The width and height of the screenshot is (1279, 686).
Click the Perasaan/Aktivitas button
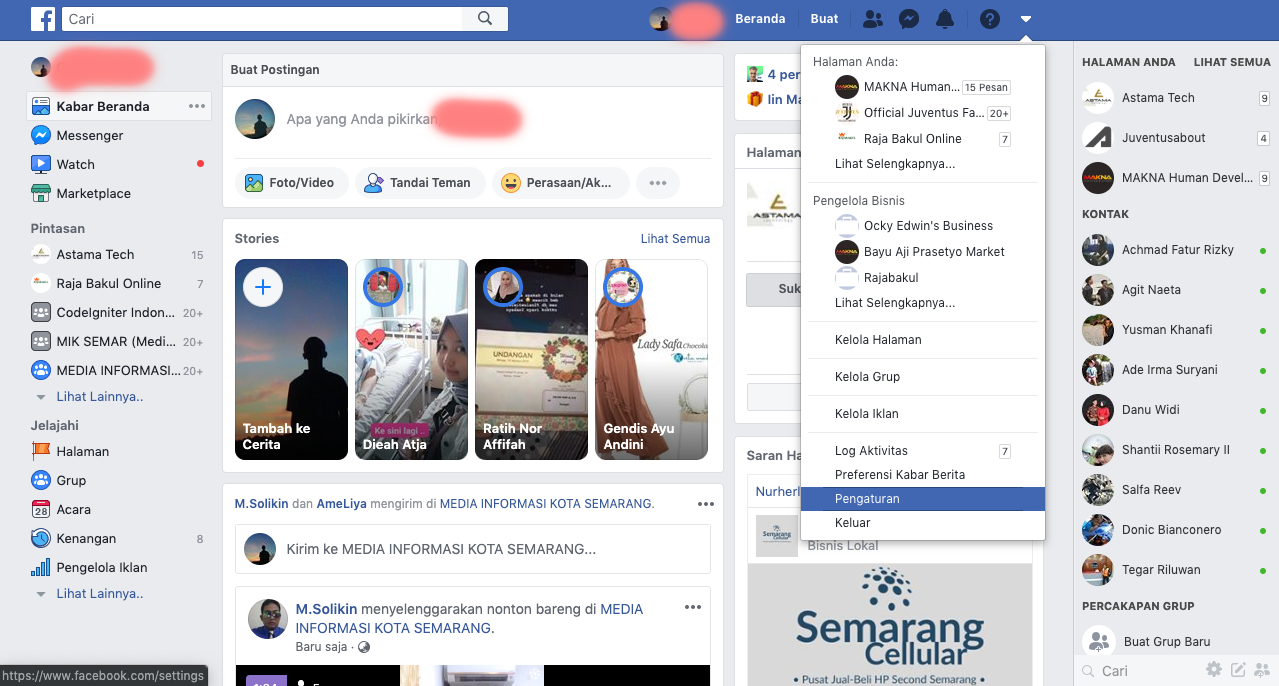point(561,183)
